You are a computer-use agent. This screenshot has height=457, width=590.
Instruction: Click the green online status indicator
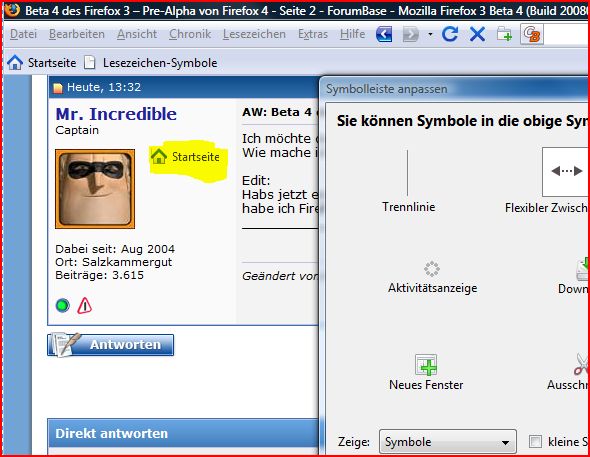62,305
